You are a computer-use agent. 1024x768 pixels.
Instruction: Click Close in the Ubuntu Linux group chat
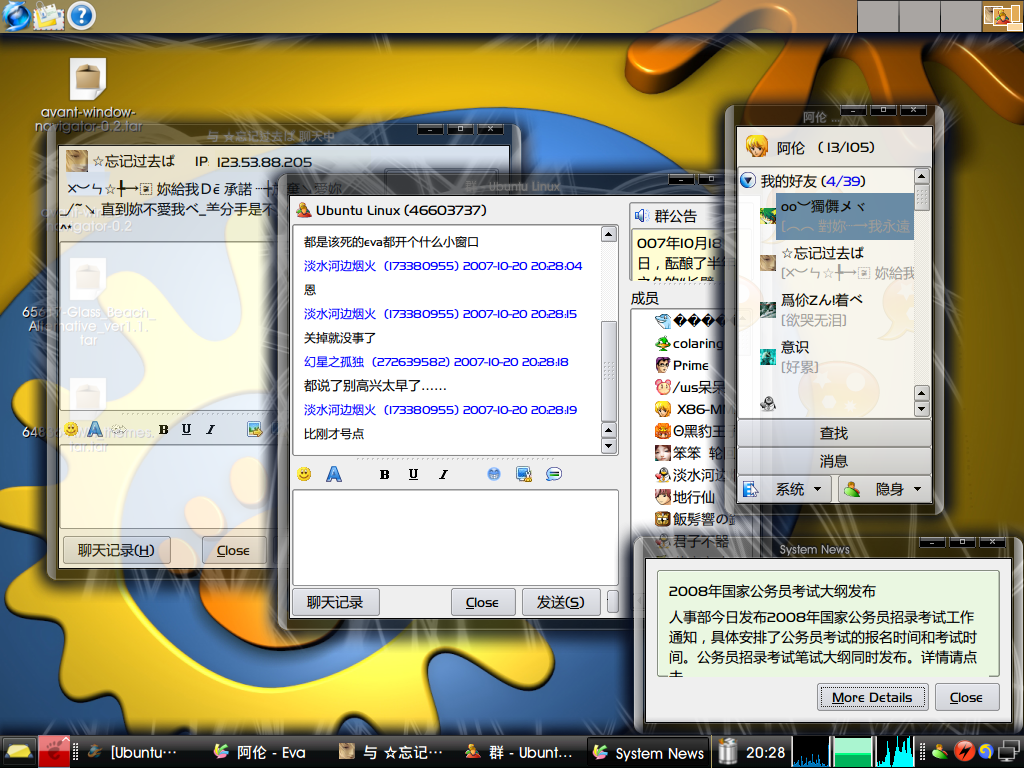click(x=483, y=602)
